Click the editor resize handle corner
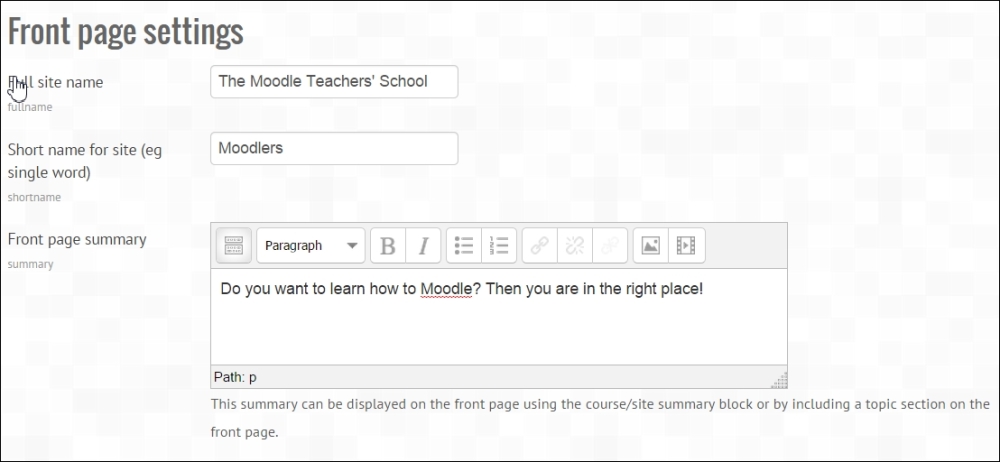1000x462 pixels. [x=779, y=380]
